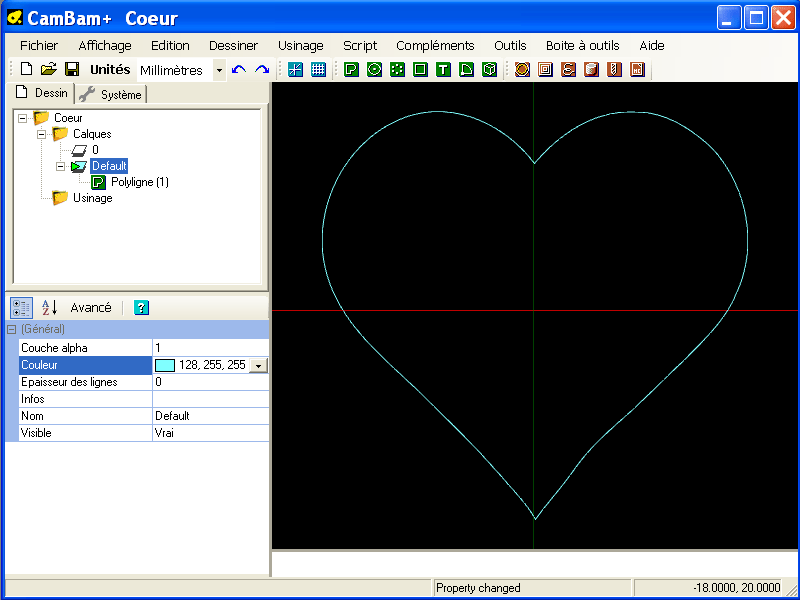
Task: Click the orange NC file icon
Action: (x=637, y=69)
